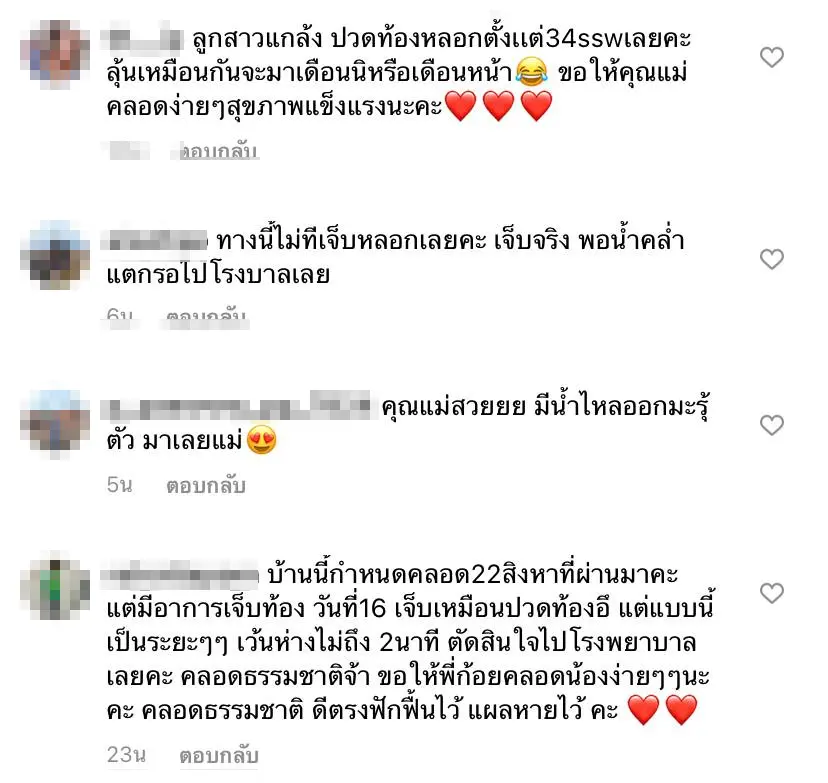Open avatar of the ลูกสาวแกล้ง commenter
This screenshot has height=783, width=828.
point(55,54)
